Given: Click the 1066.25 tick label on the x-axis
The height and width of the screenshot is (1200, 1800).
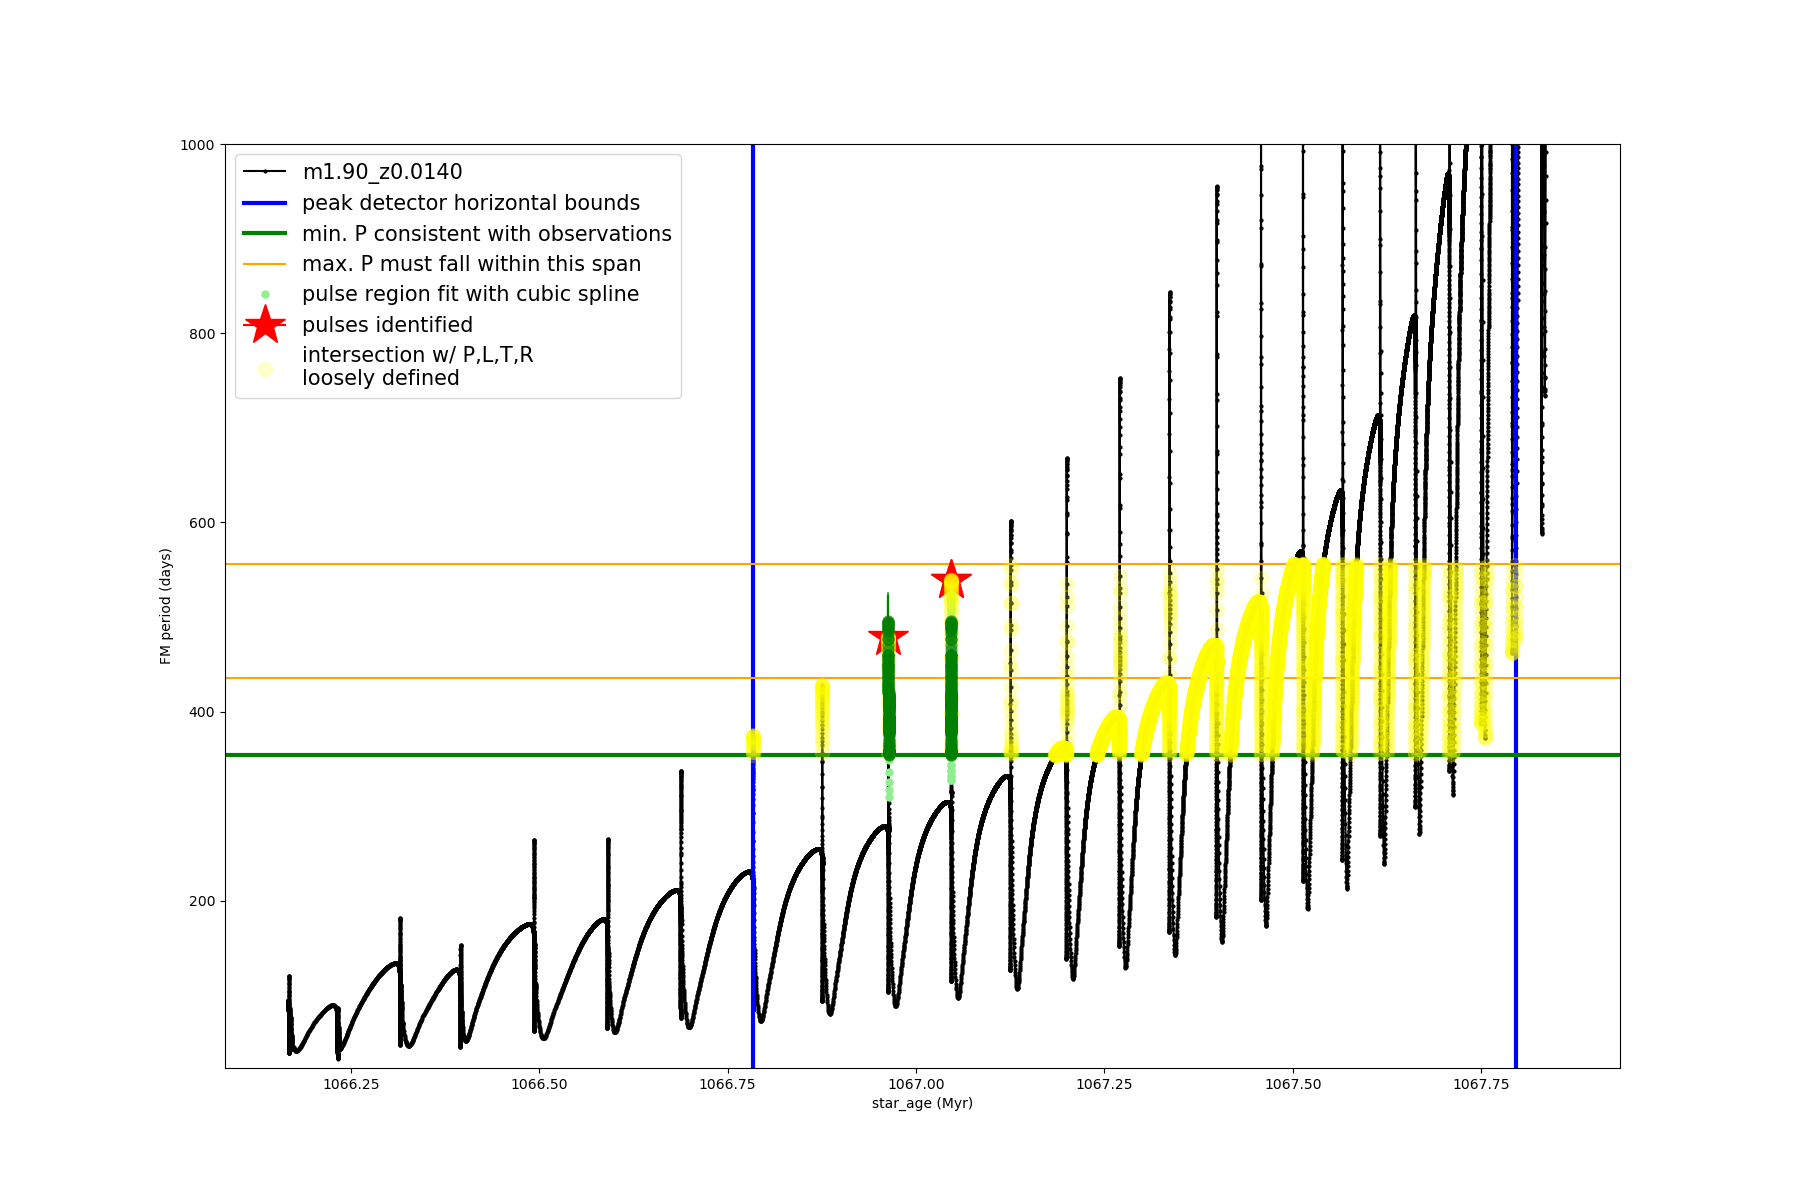Looking at the screenshot, I should click(351, 1084).
